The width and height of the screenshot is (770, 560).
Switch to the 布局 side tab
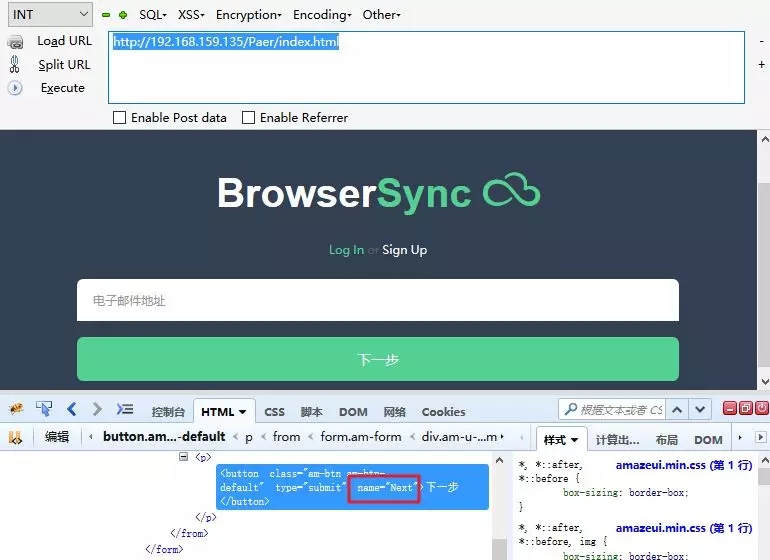click(x=666, y=440)
